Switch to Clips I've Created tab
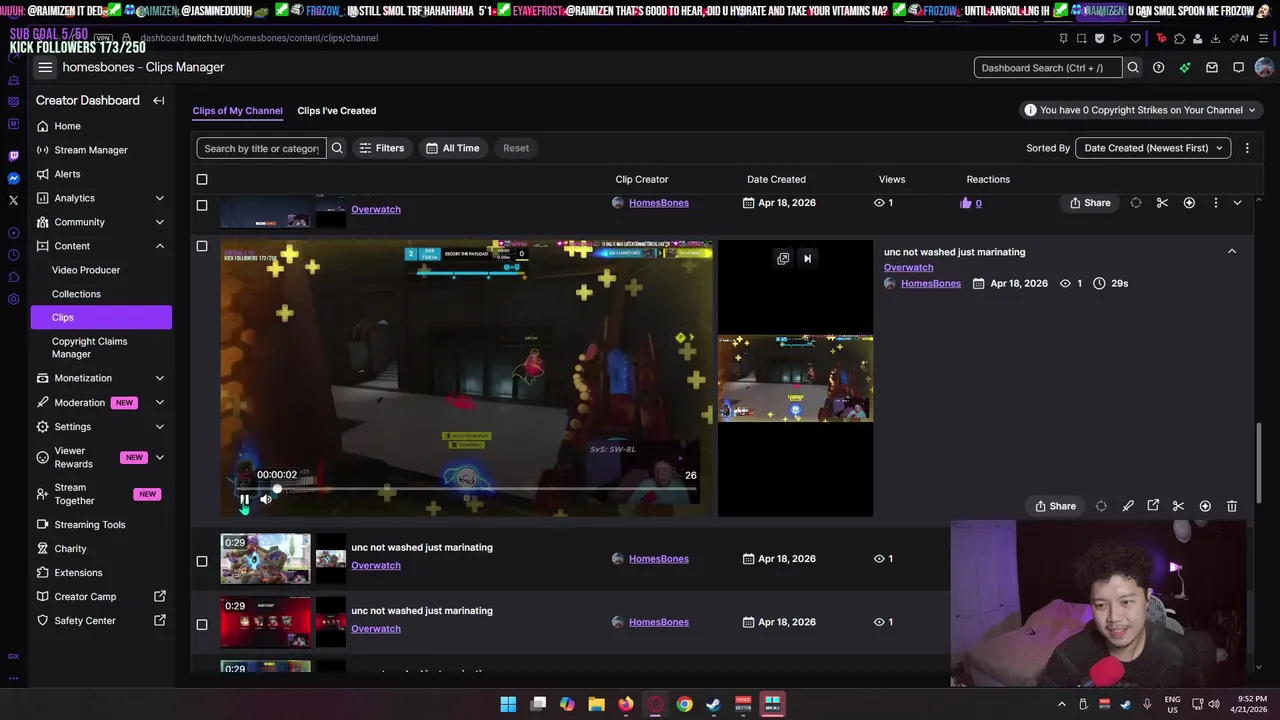The height and width of the screenshot is (720, 1280). pos(337,111)
